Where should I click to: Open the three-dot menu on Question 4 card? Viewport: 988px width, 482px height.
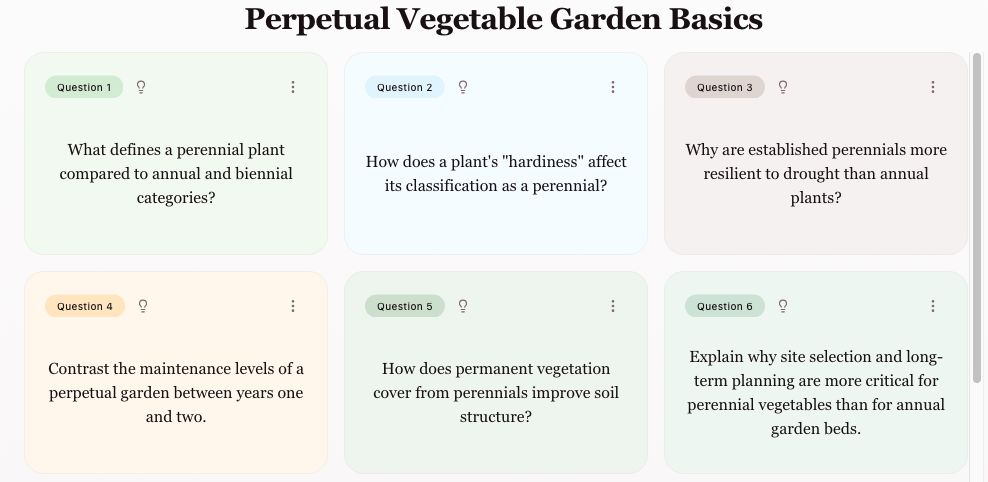tap(293, 306)
